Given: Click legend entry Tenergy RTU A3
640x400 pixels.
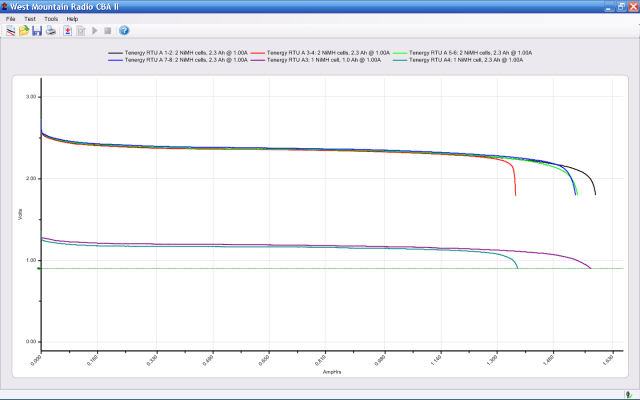Looking at the screenshot, I should 324,60.
